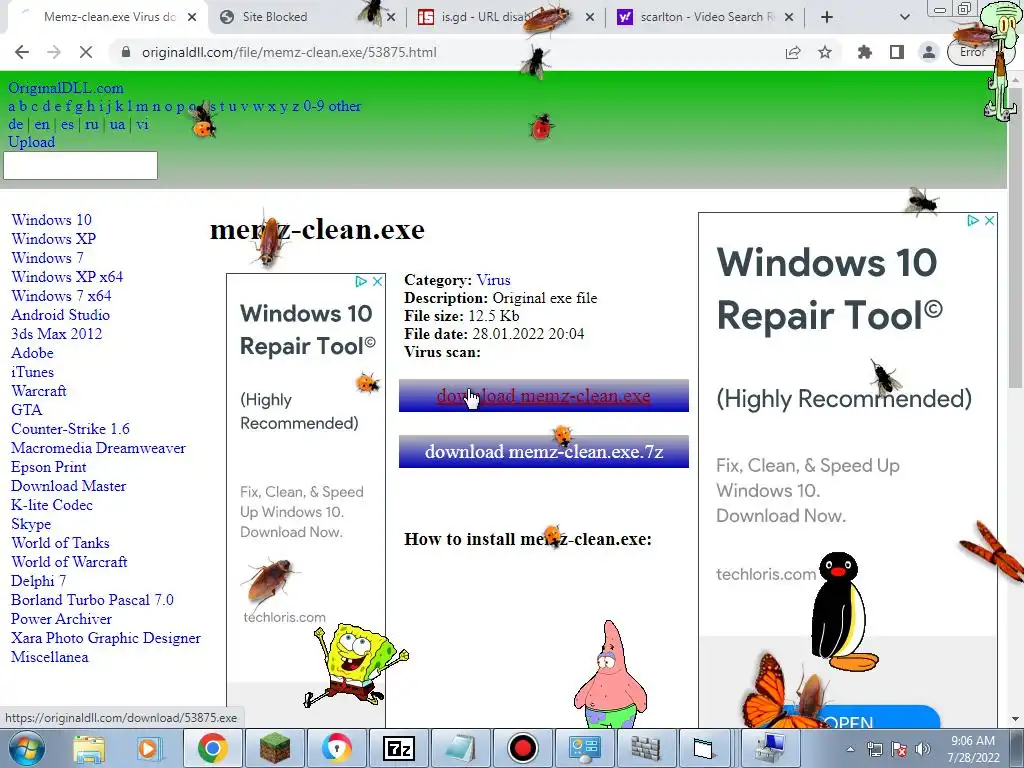The height and width of the screenshot is (768, 1024).
Task: Open the Windows 10 category link
Action: point(52,220)
